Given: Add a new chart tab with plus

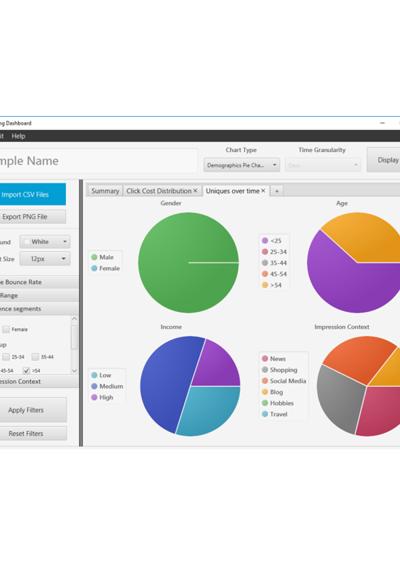Looking at the screenshot, I should coord(277,191).
